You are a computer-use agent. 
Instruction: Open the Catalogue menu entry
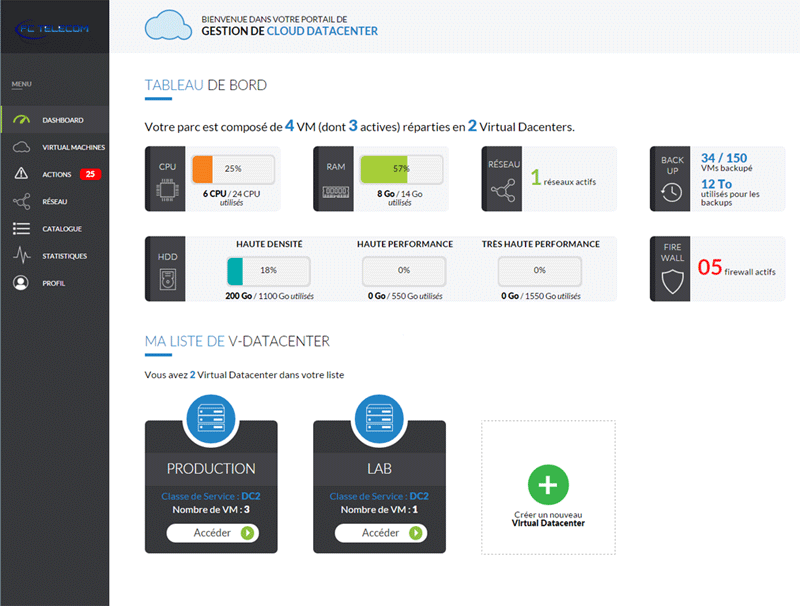point(62,229)
